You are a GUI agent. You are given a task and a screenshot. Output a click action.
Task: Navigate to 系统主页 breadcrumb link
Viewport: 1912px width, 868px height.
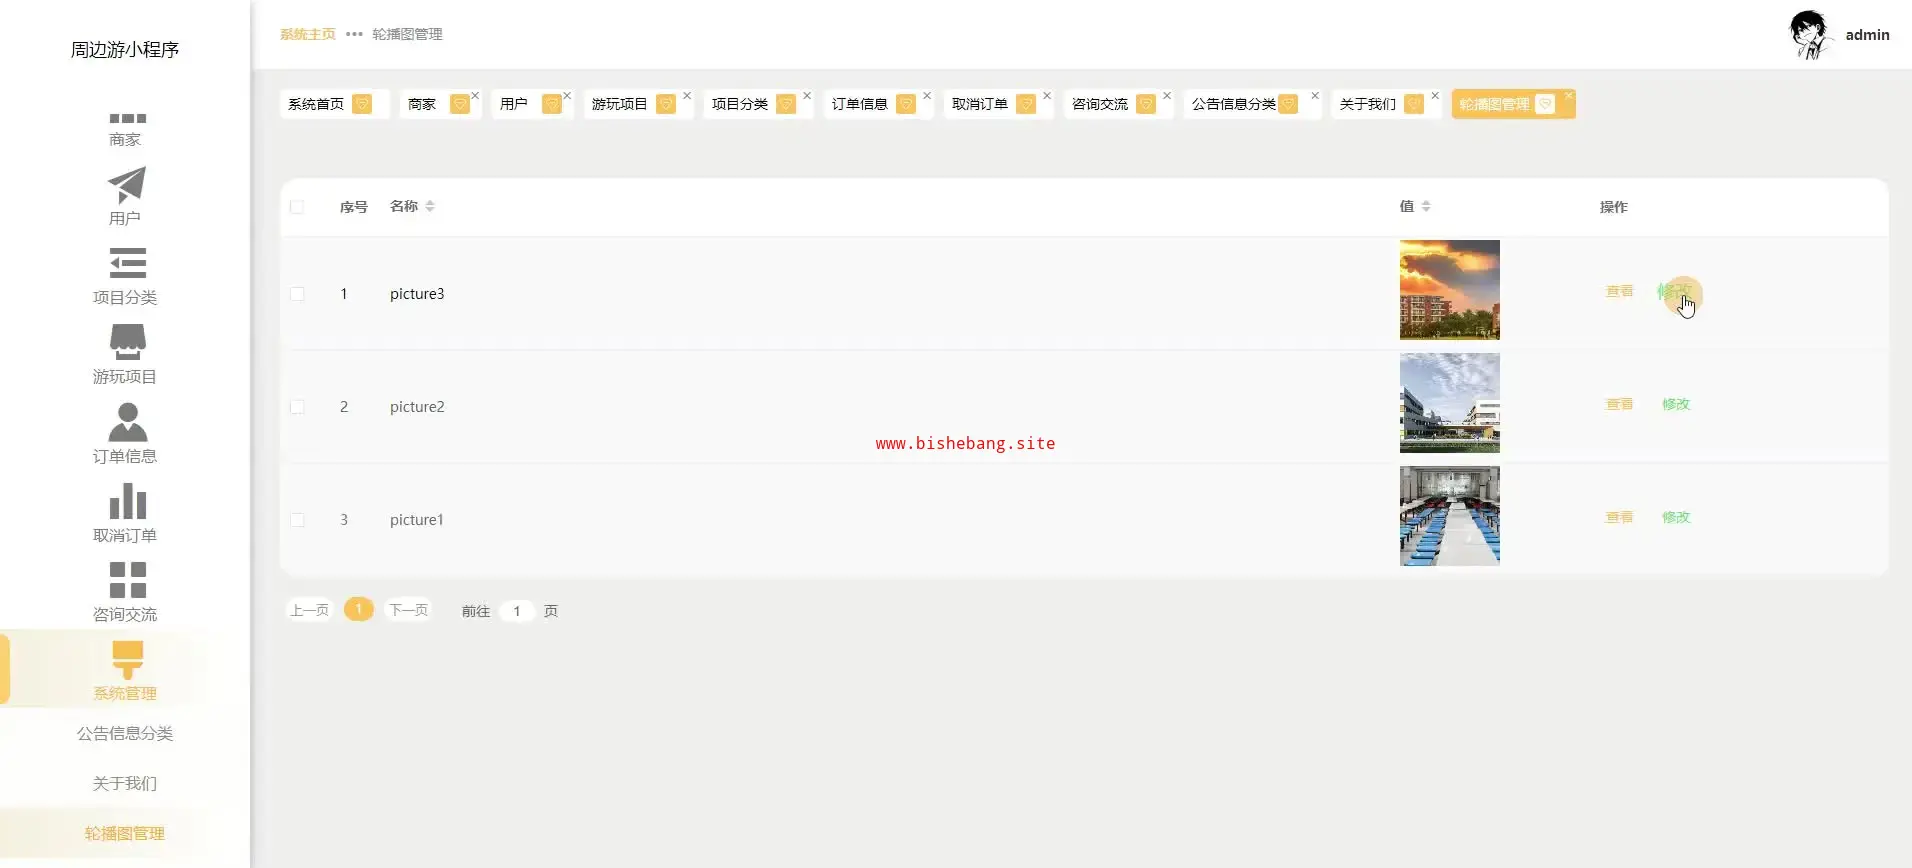coord(308,34)
